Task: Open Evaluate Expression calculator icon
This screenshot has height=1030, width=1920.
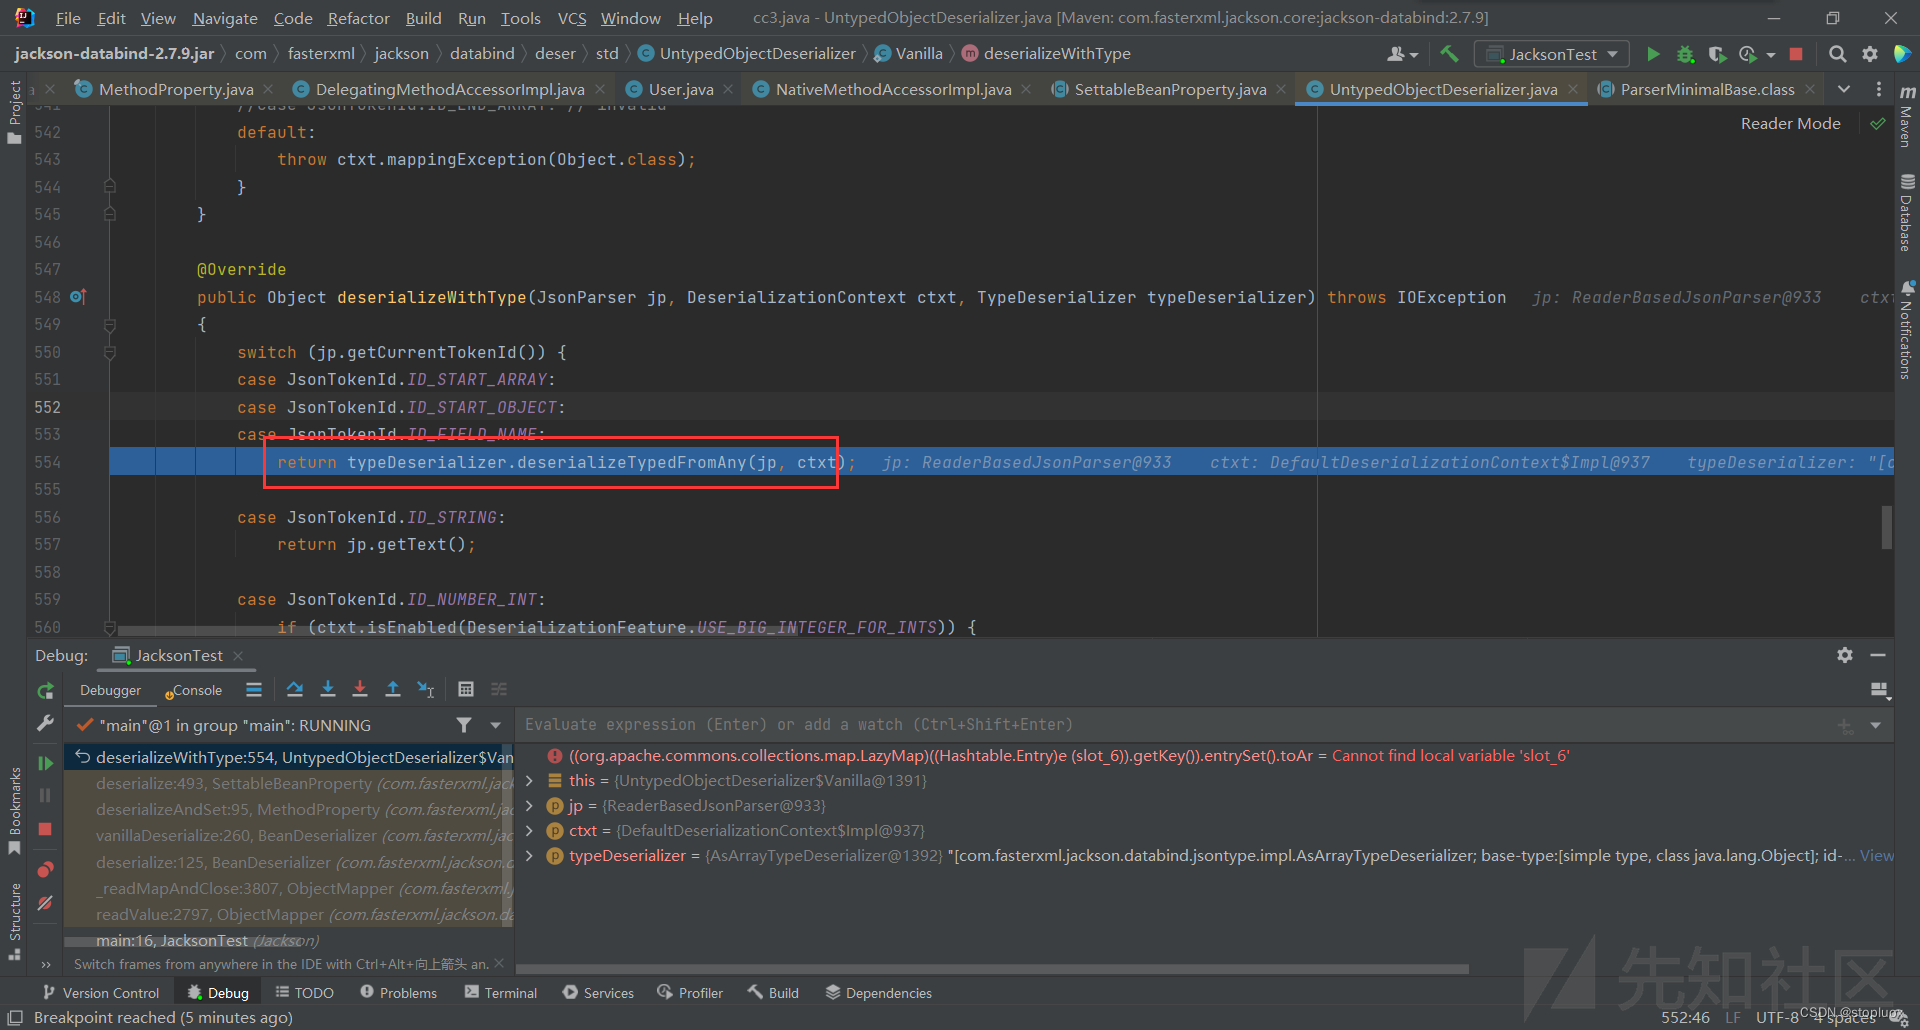Action: pyautogui.click(x=466, y=689)
